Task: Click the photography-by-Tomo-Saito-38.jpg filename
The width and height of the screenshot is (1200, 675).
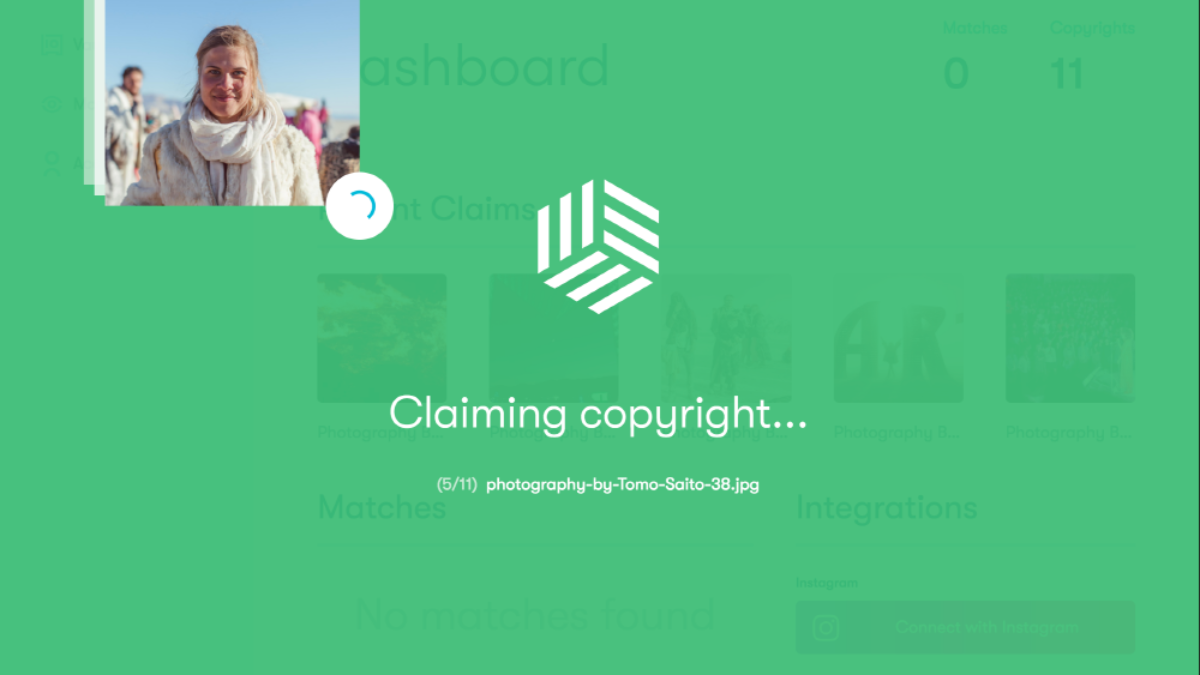Action: pos(622,484)
